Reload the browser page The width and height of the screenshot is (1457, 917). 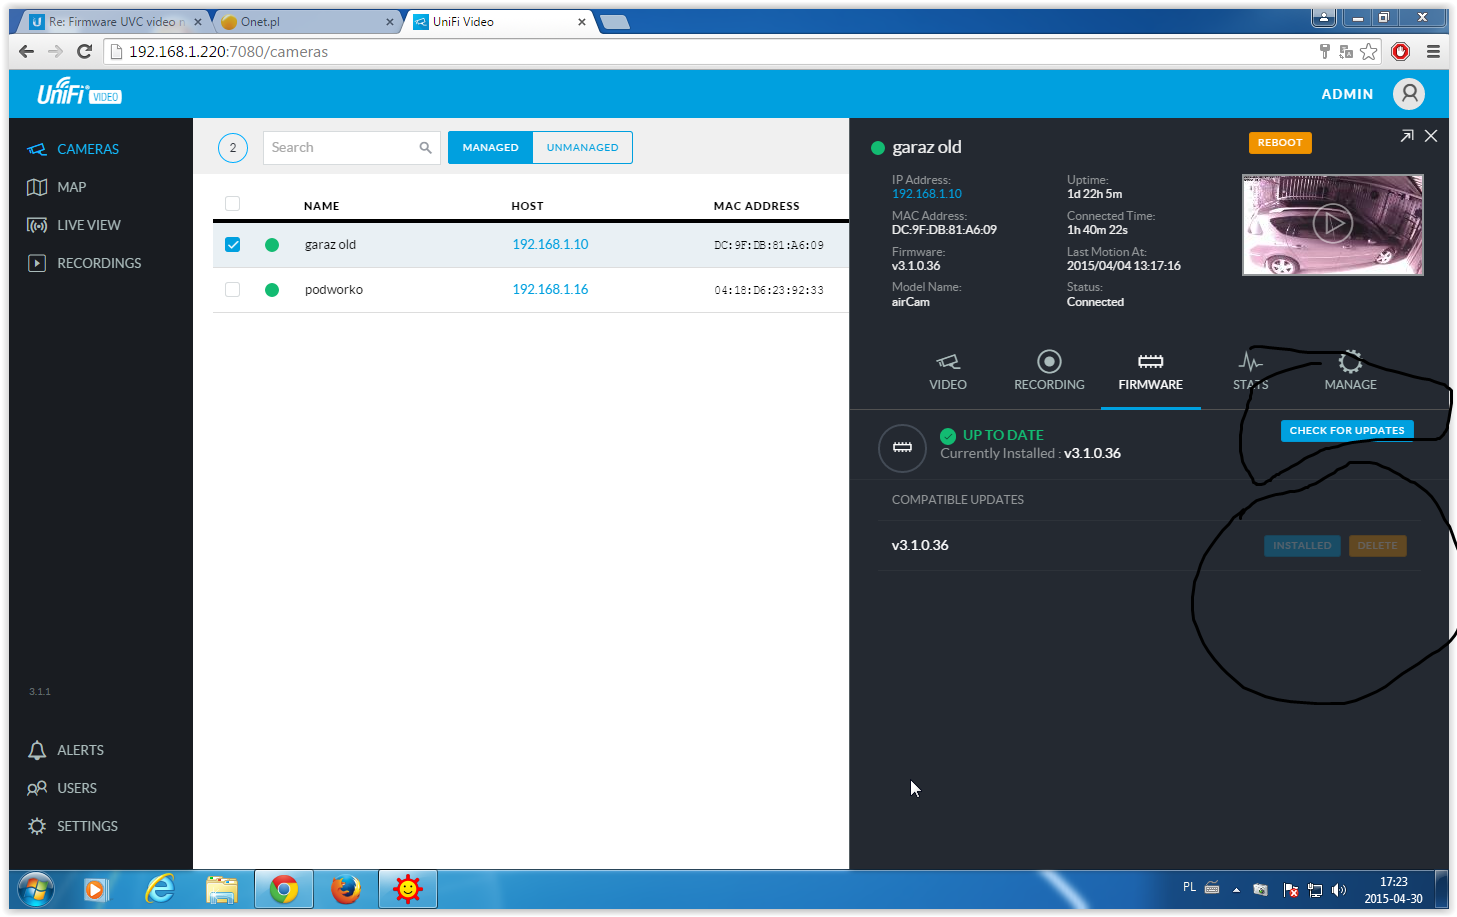pos(85,51)
